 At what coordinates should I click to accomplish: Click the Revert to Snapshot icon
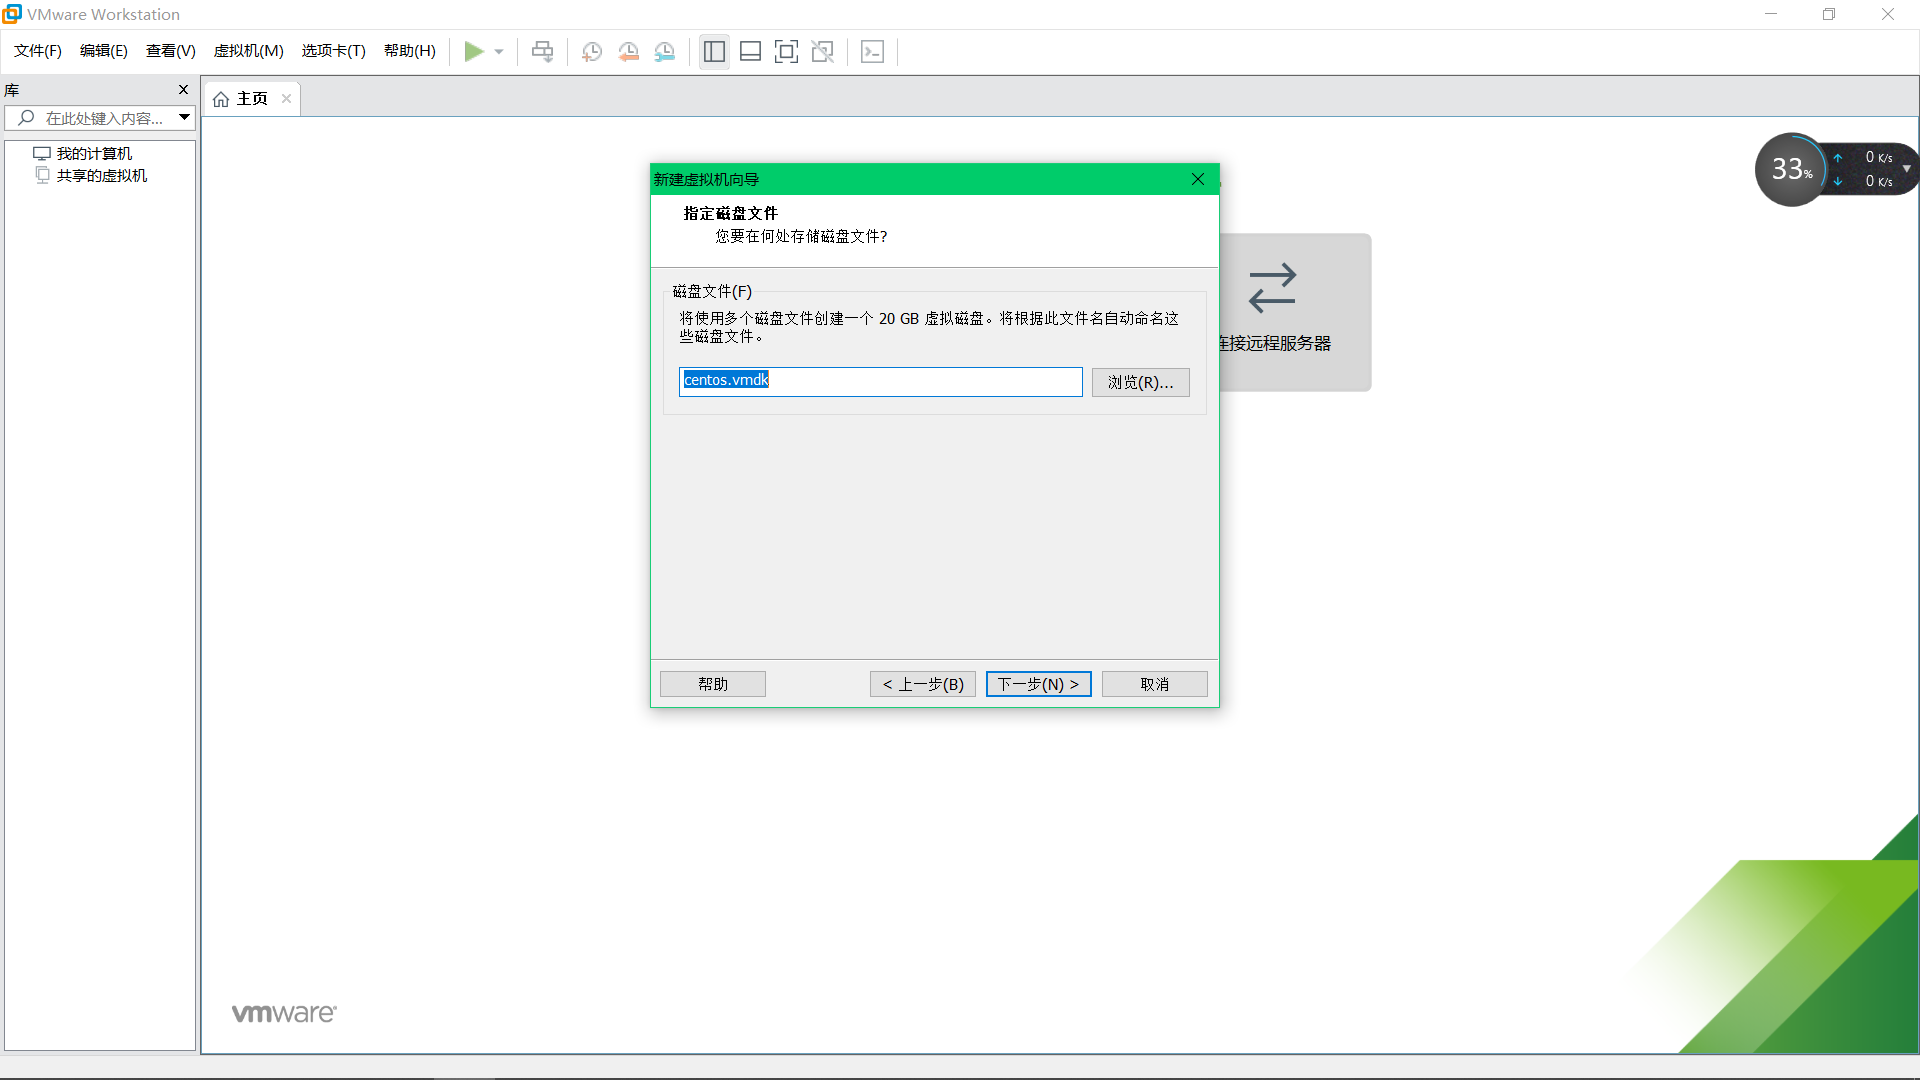(x=628, y=51)
